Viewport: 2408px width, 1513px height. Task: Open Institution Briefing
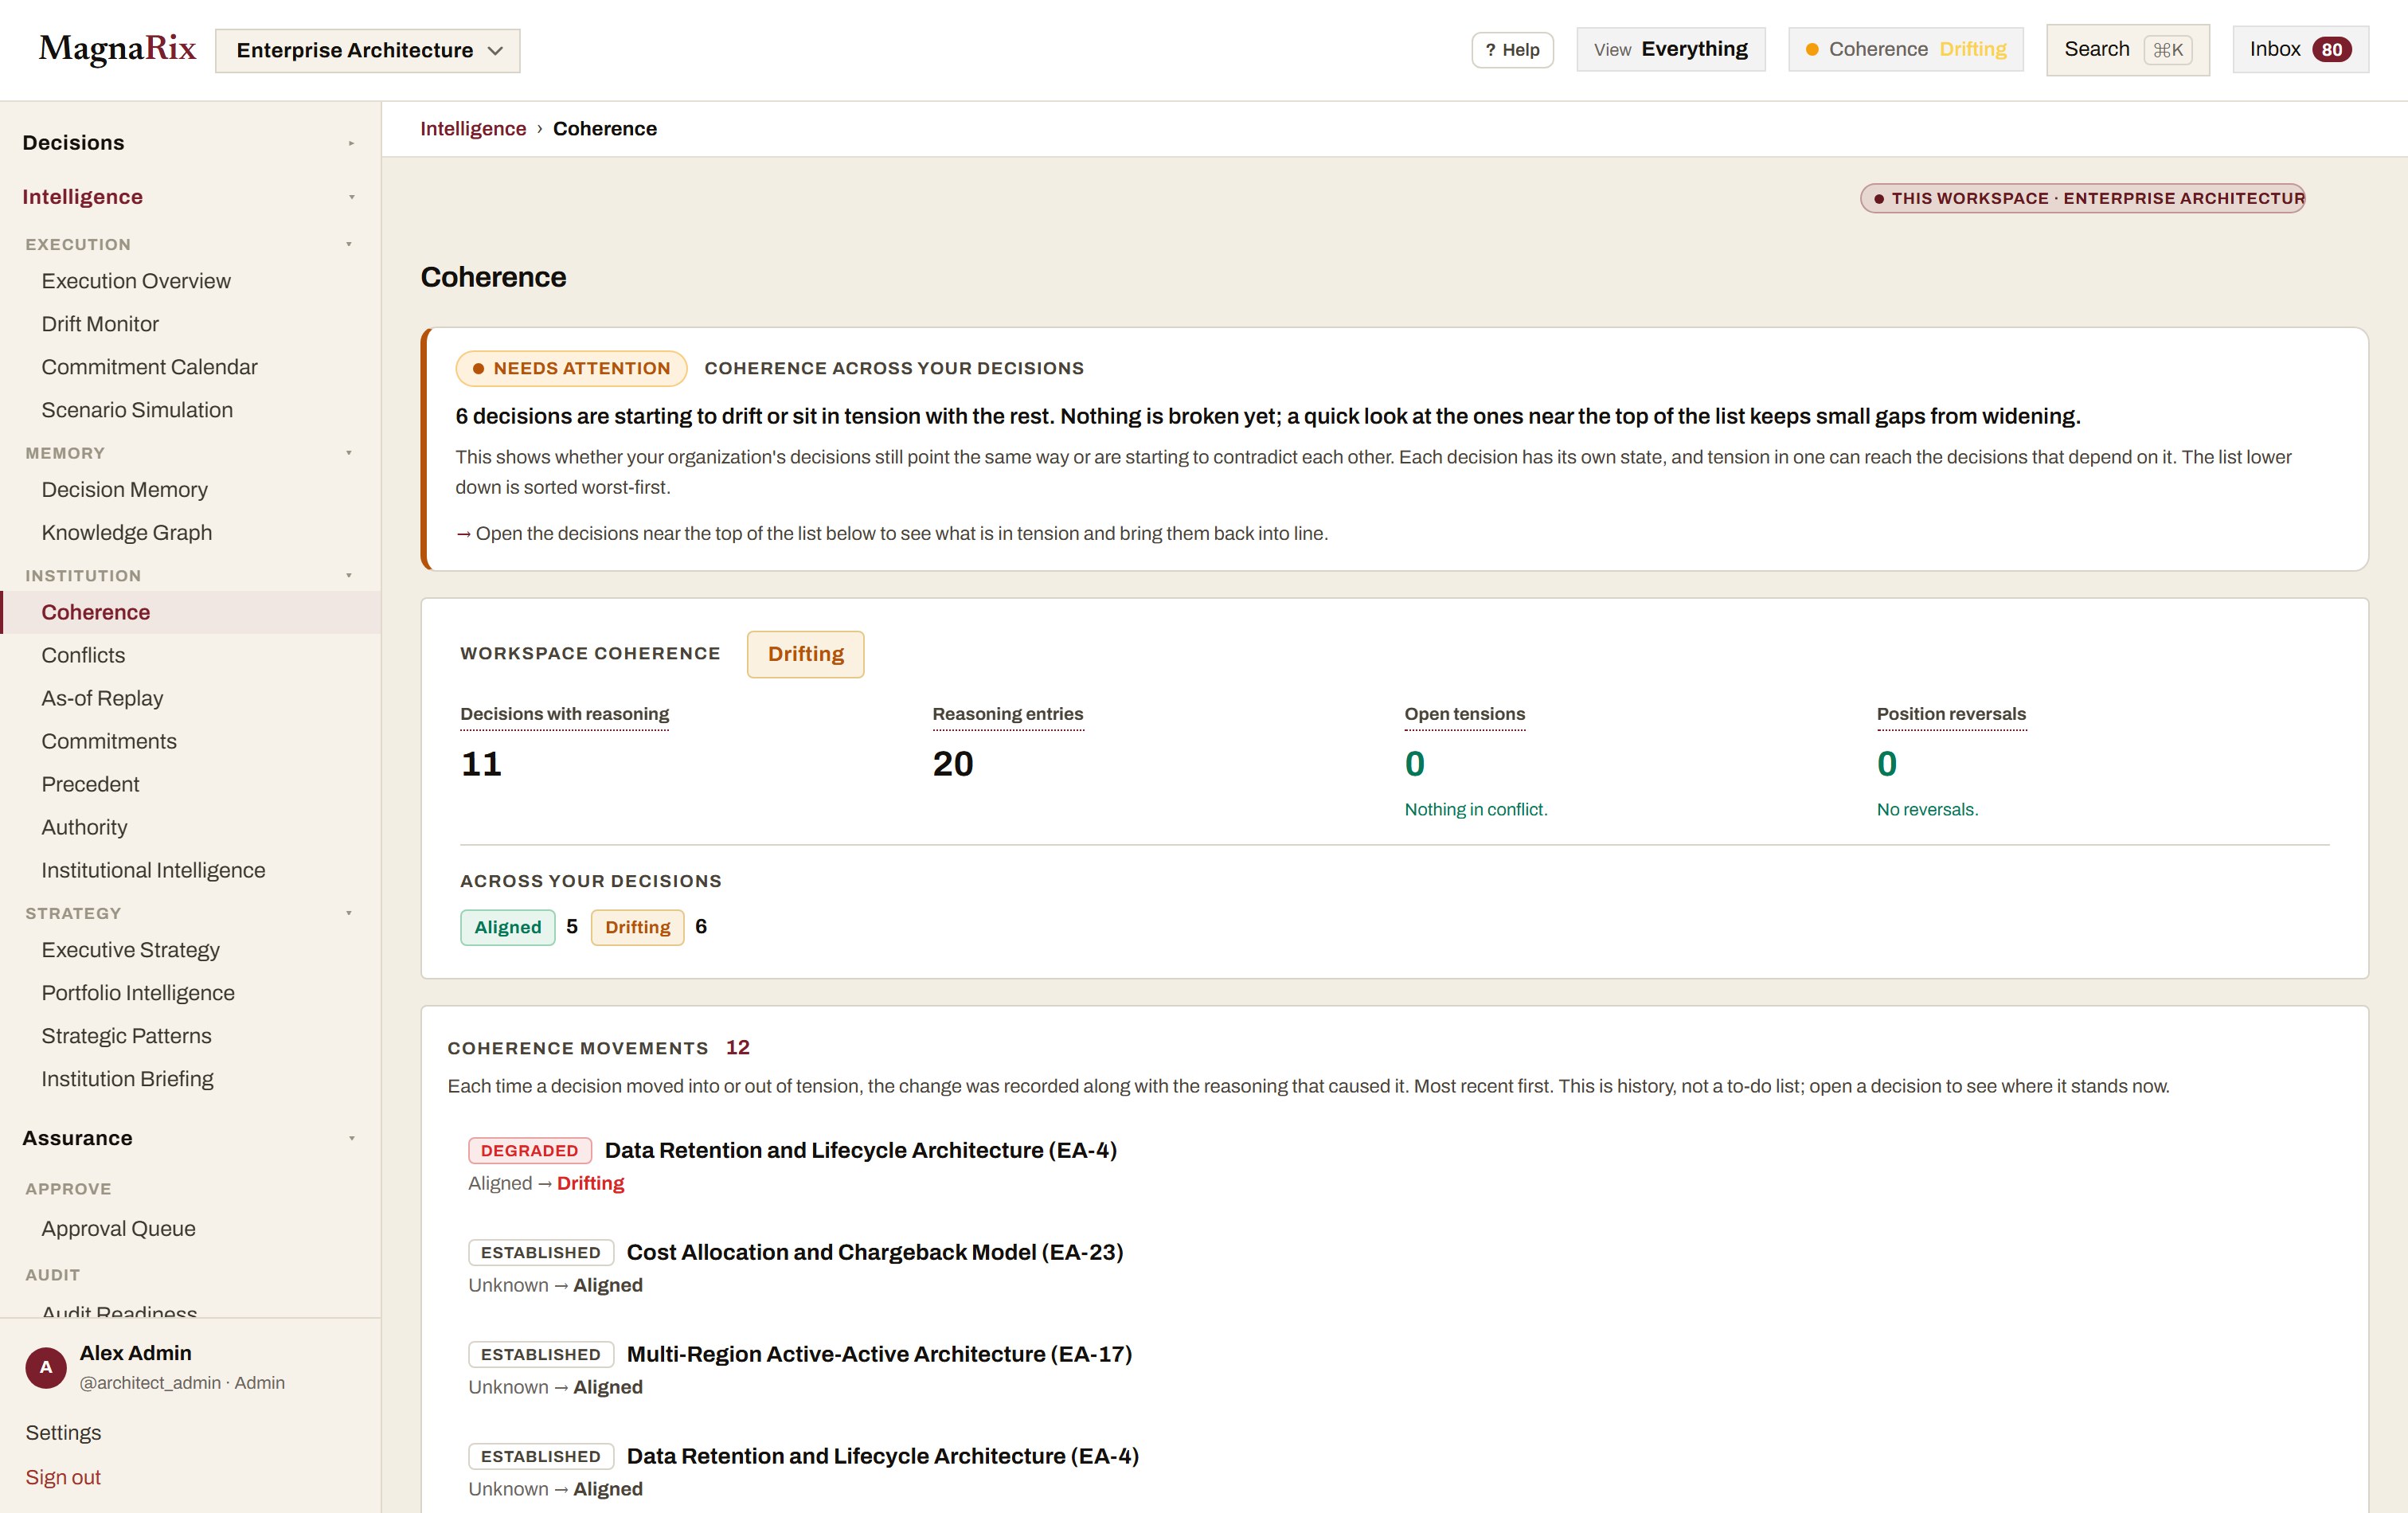tap(127, 1079)
